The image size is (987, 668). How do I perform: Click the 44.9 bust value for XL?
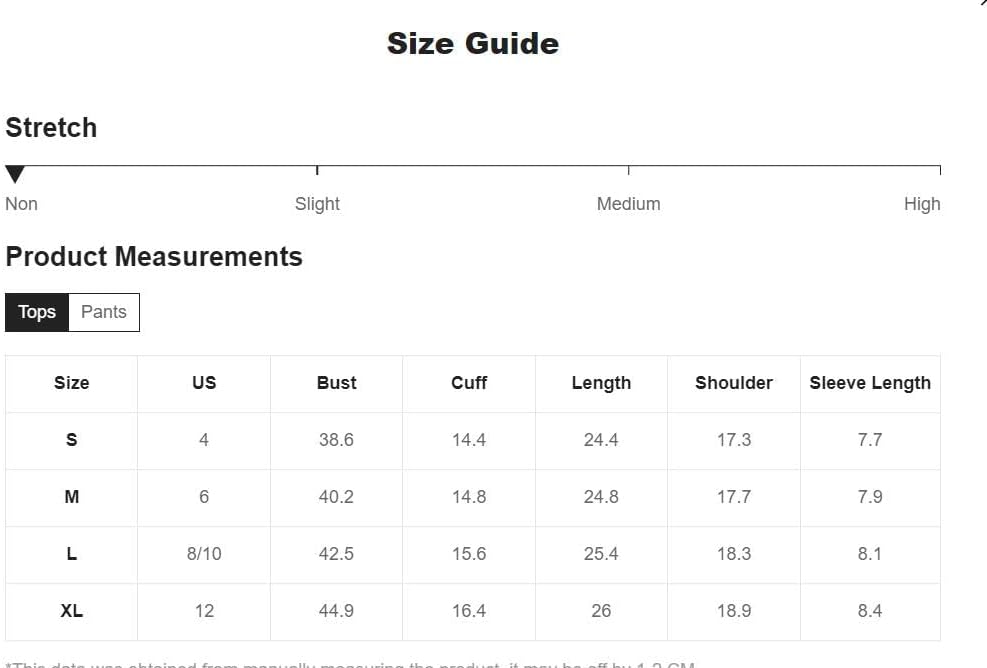pos(336,611)
